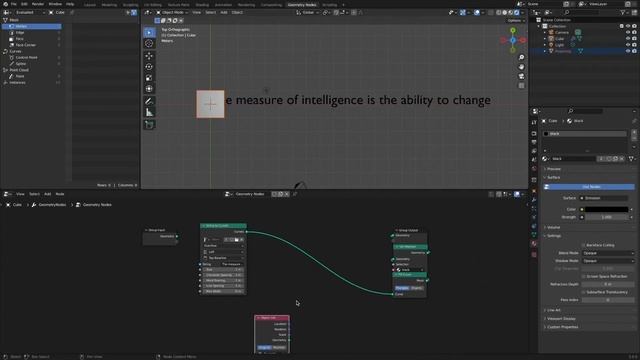Open the Render menu
640x360 pixels.
point(38,4)
